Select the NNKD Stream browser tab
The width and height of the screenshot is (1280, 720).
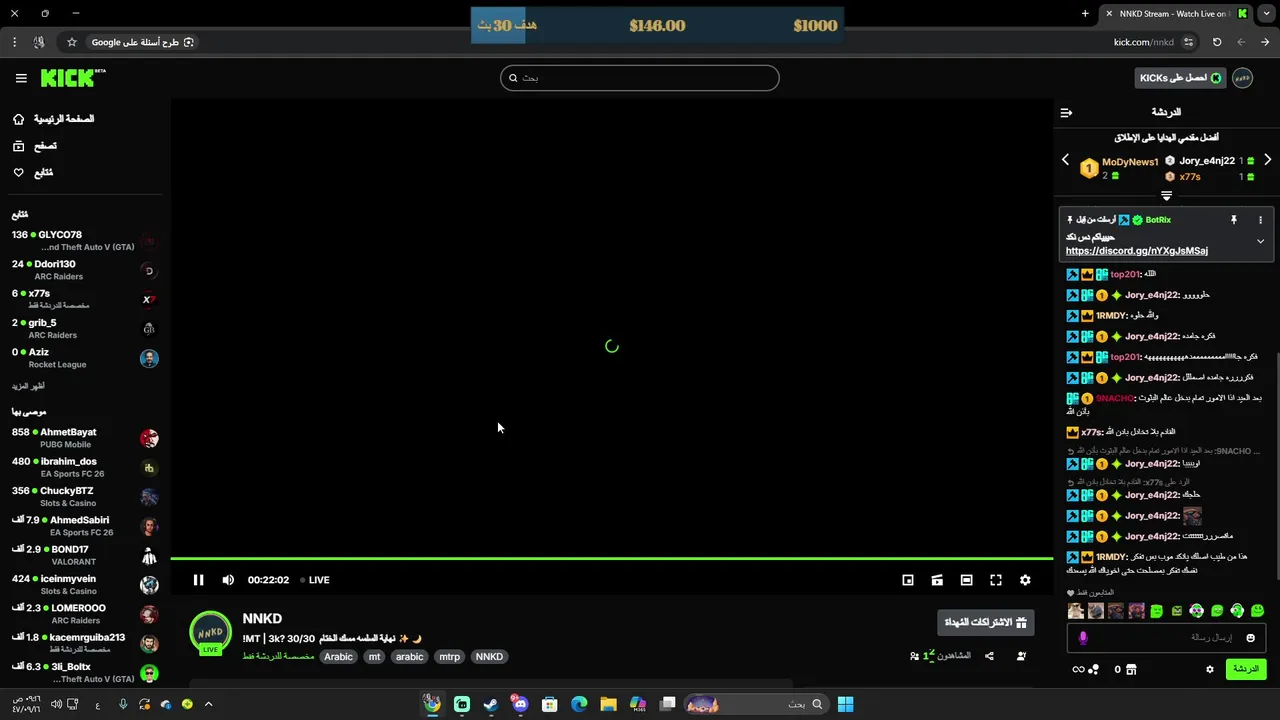(x=1176, y=14)
